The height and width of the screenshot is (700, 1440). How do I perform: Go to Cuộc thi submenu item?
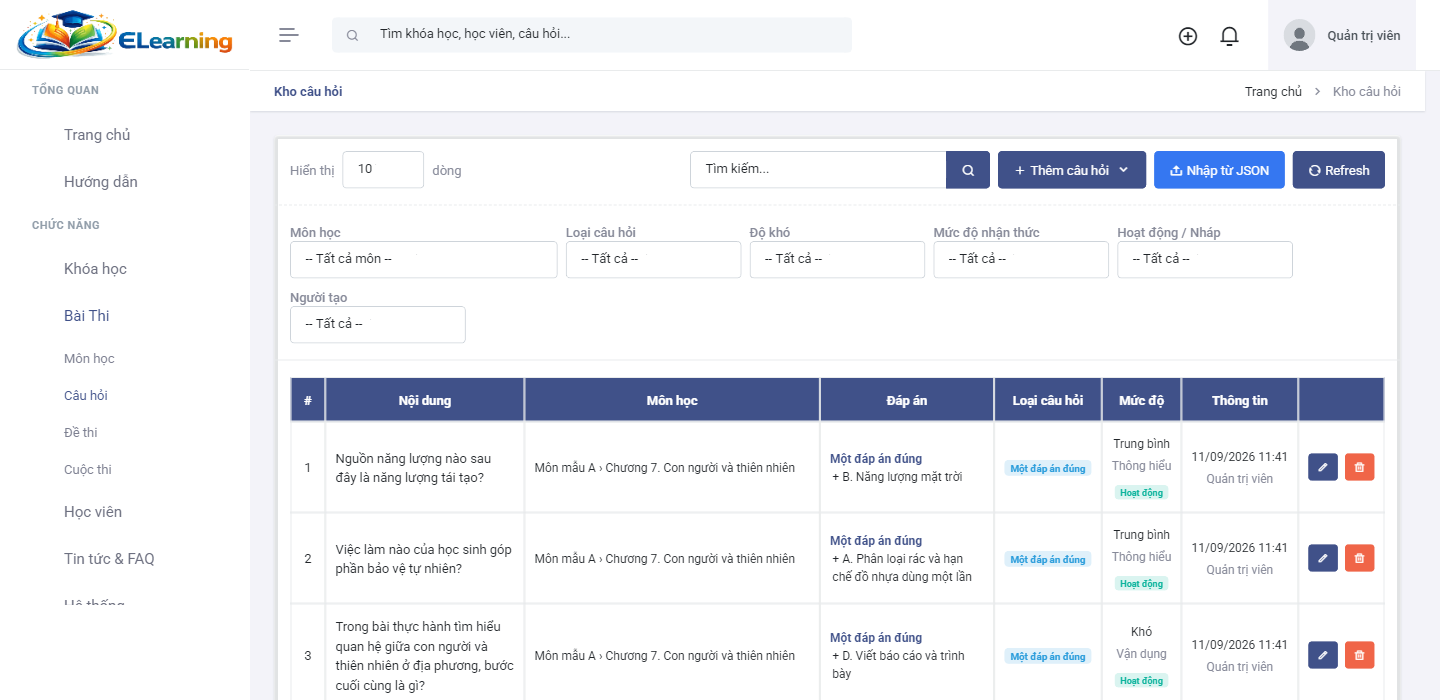[x=88, y=470]
